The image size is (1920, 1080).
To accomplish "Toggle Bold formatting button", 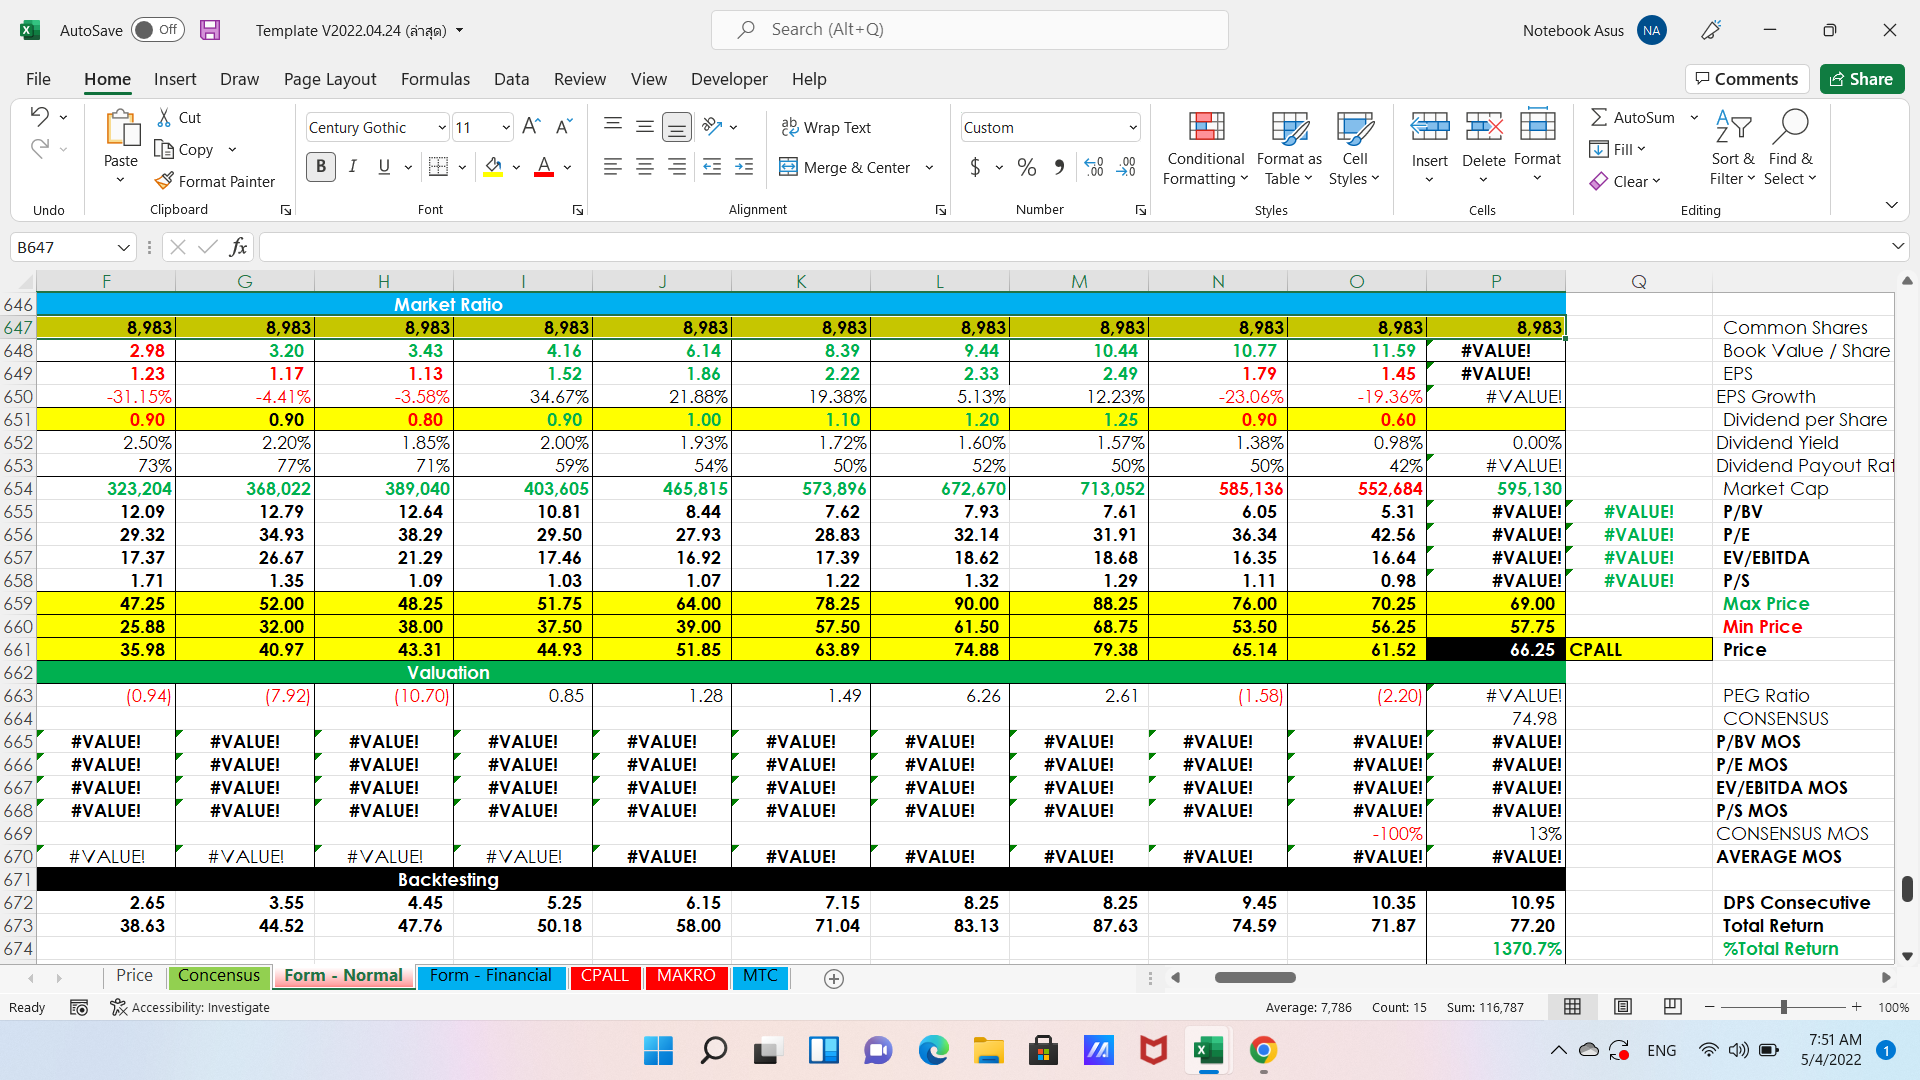I will 320,167.
